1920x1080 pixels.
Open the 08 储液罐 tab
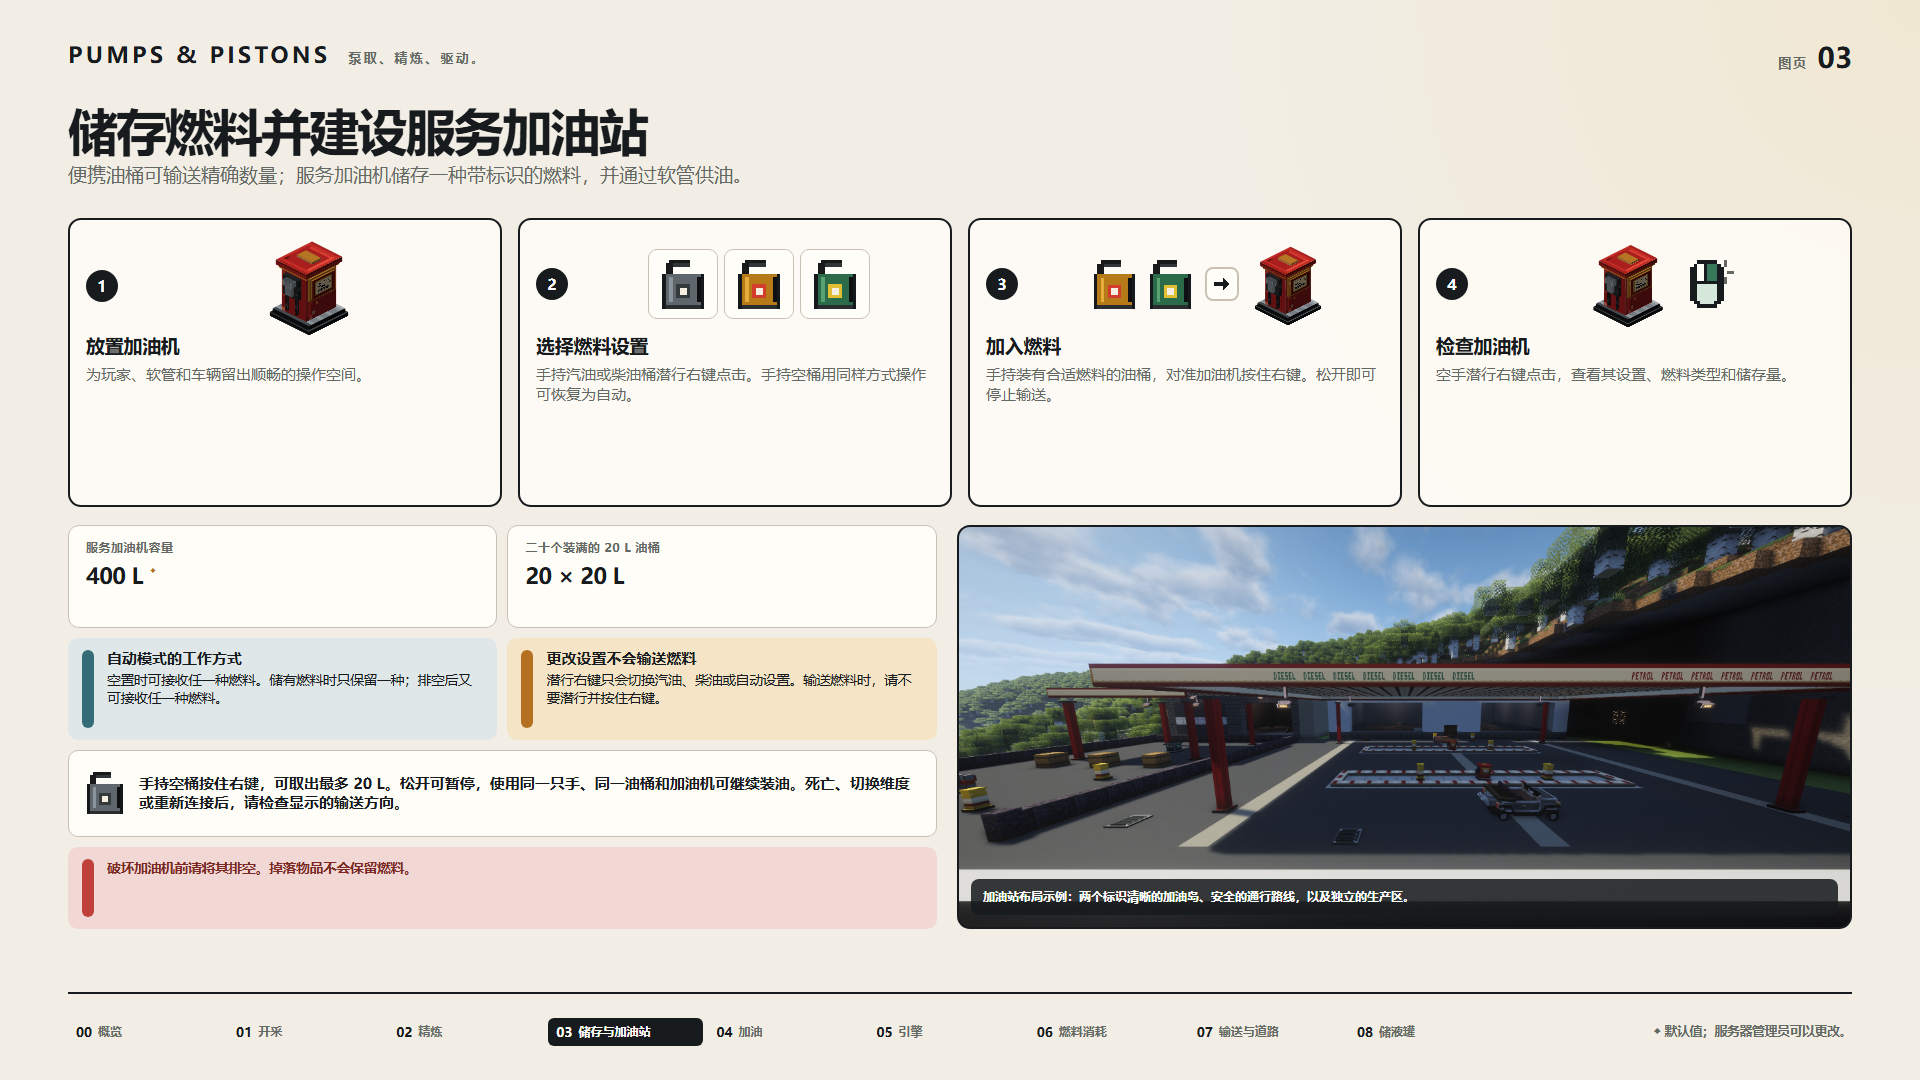pyautogui.click(x=1385, y=1032)
